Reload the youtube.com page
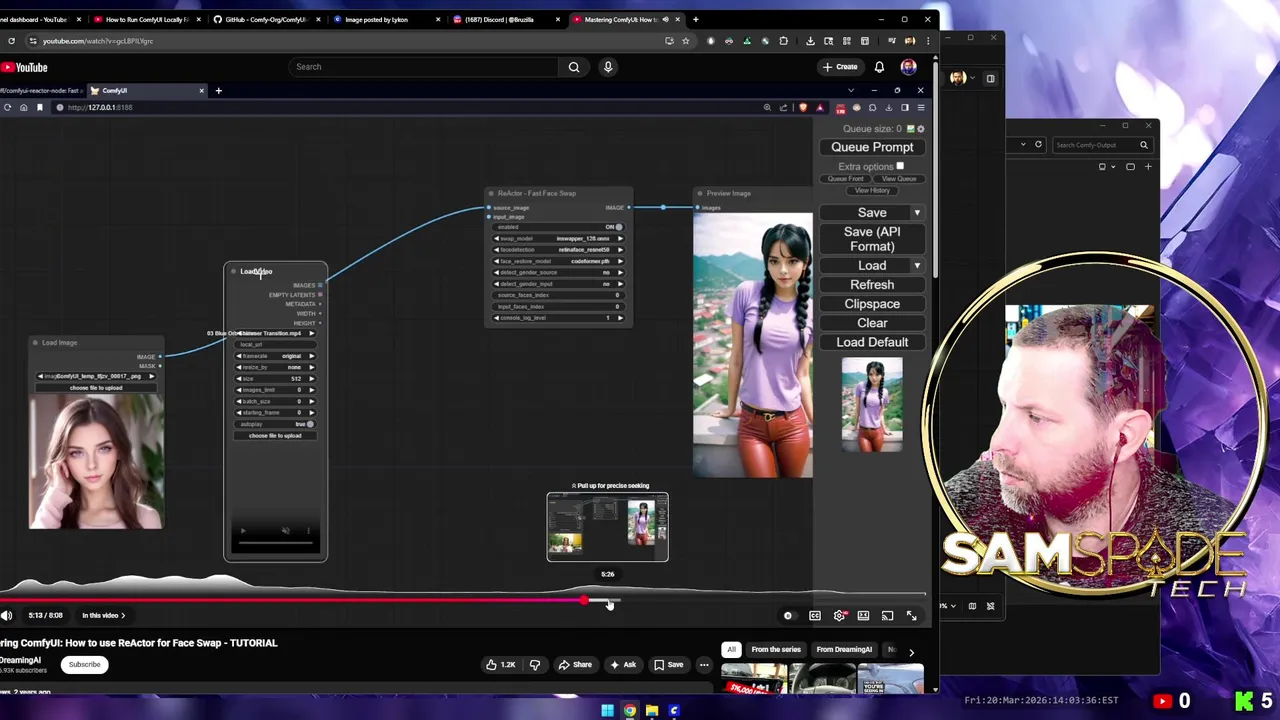The width and height of the screenshot is (1280, 720). 11,41
